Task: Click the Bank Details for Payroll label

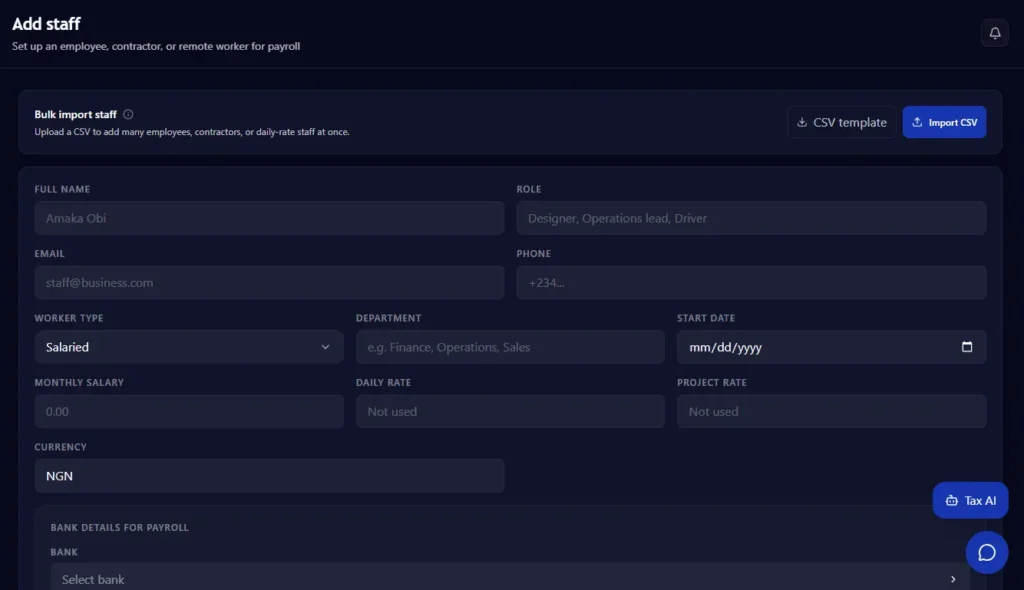Action: (x=120, y=527)
